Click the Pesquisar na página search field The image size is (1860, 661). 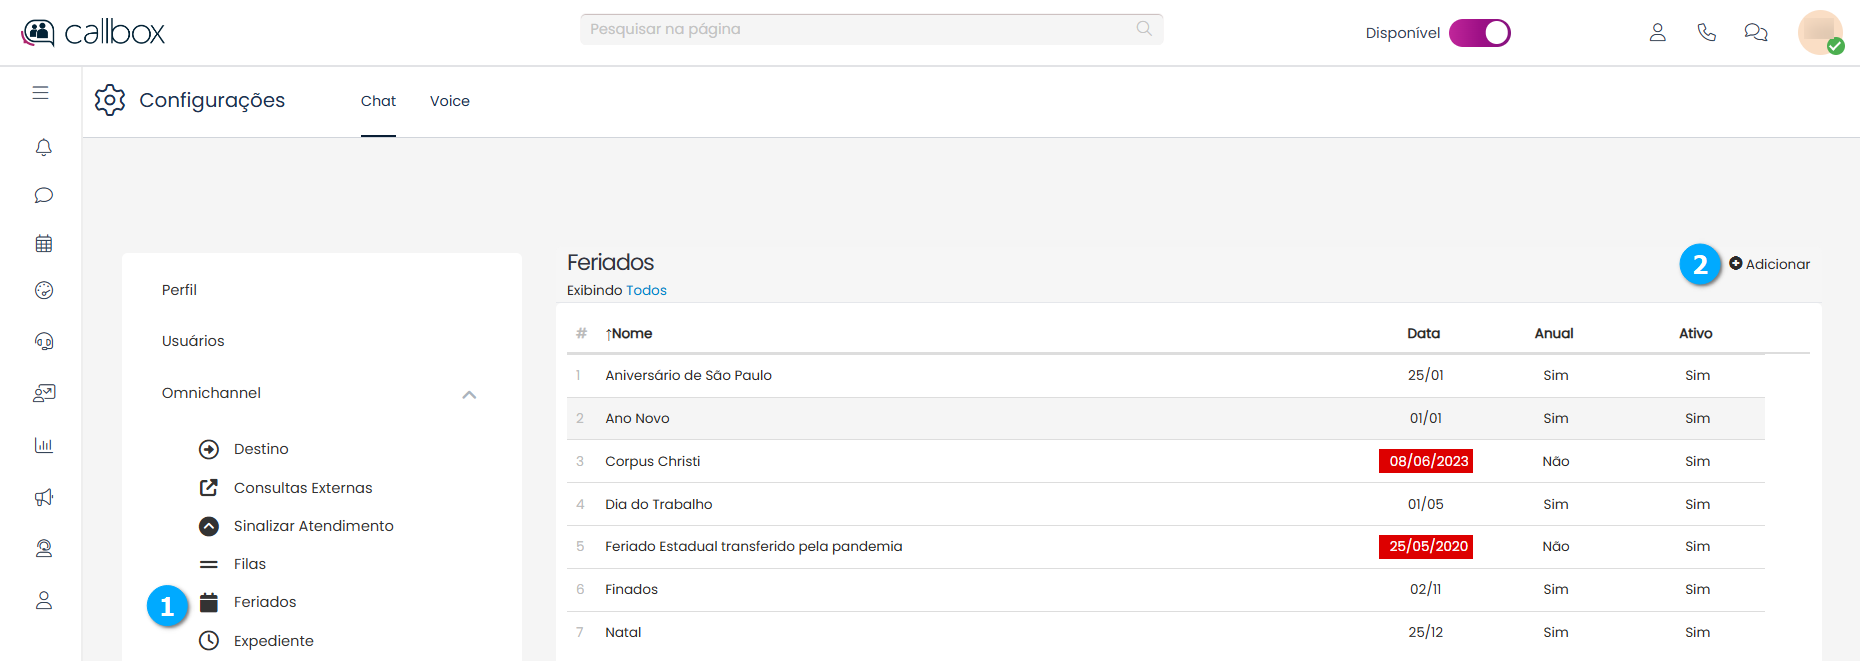860,29
